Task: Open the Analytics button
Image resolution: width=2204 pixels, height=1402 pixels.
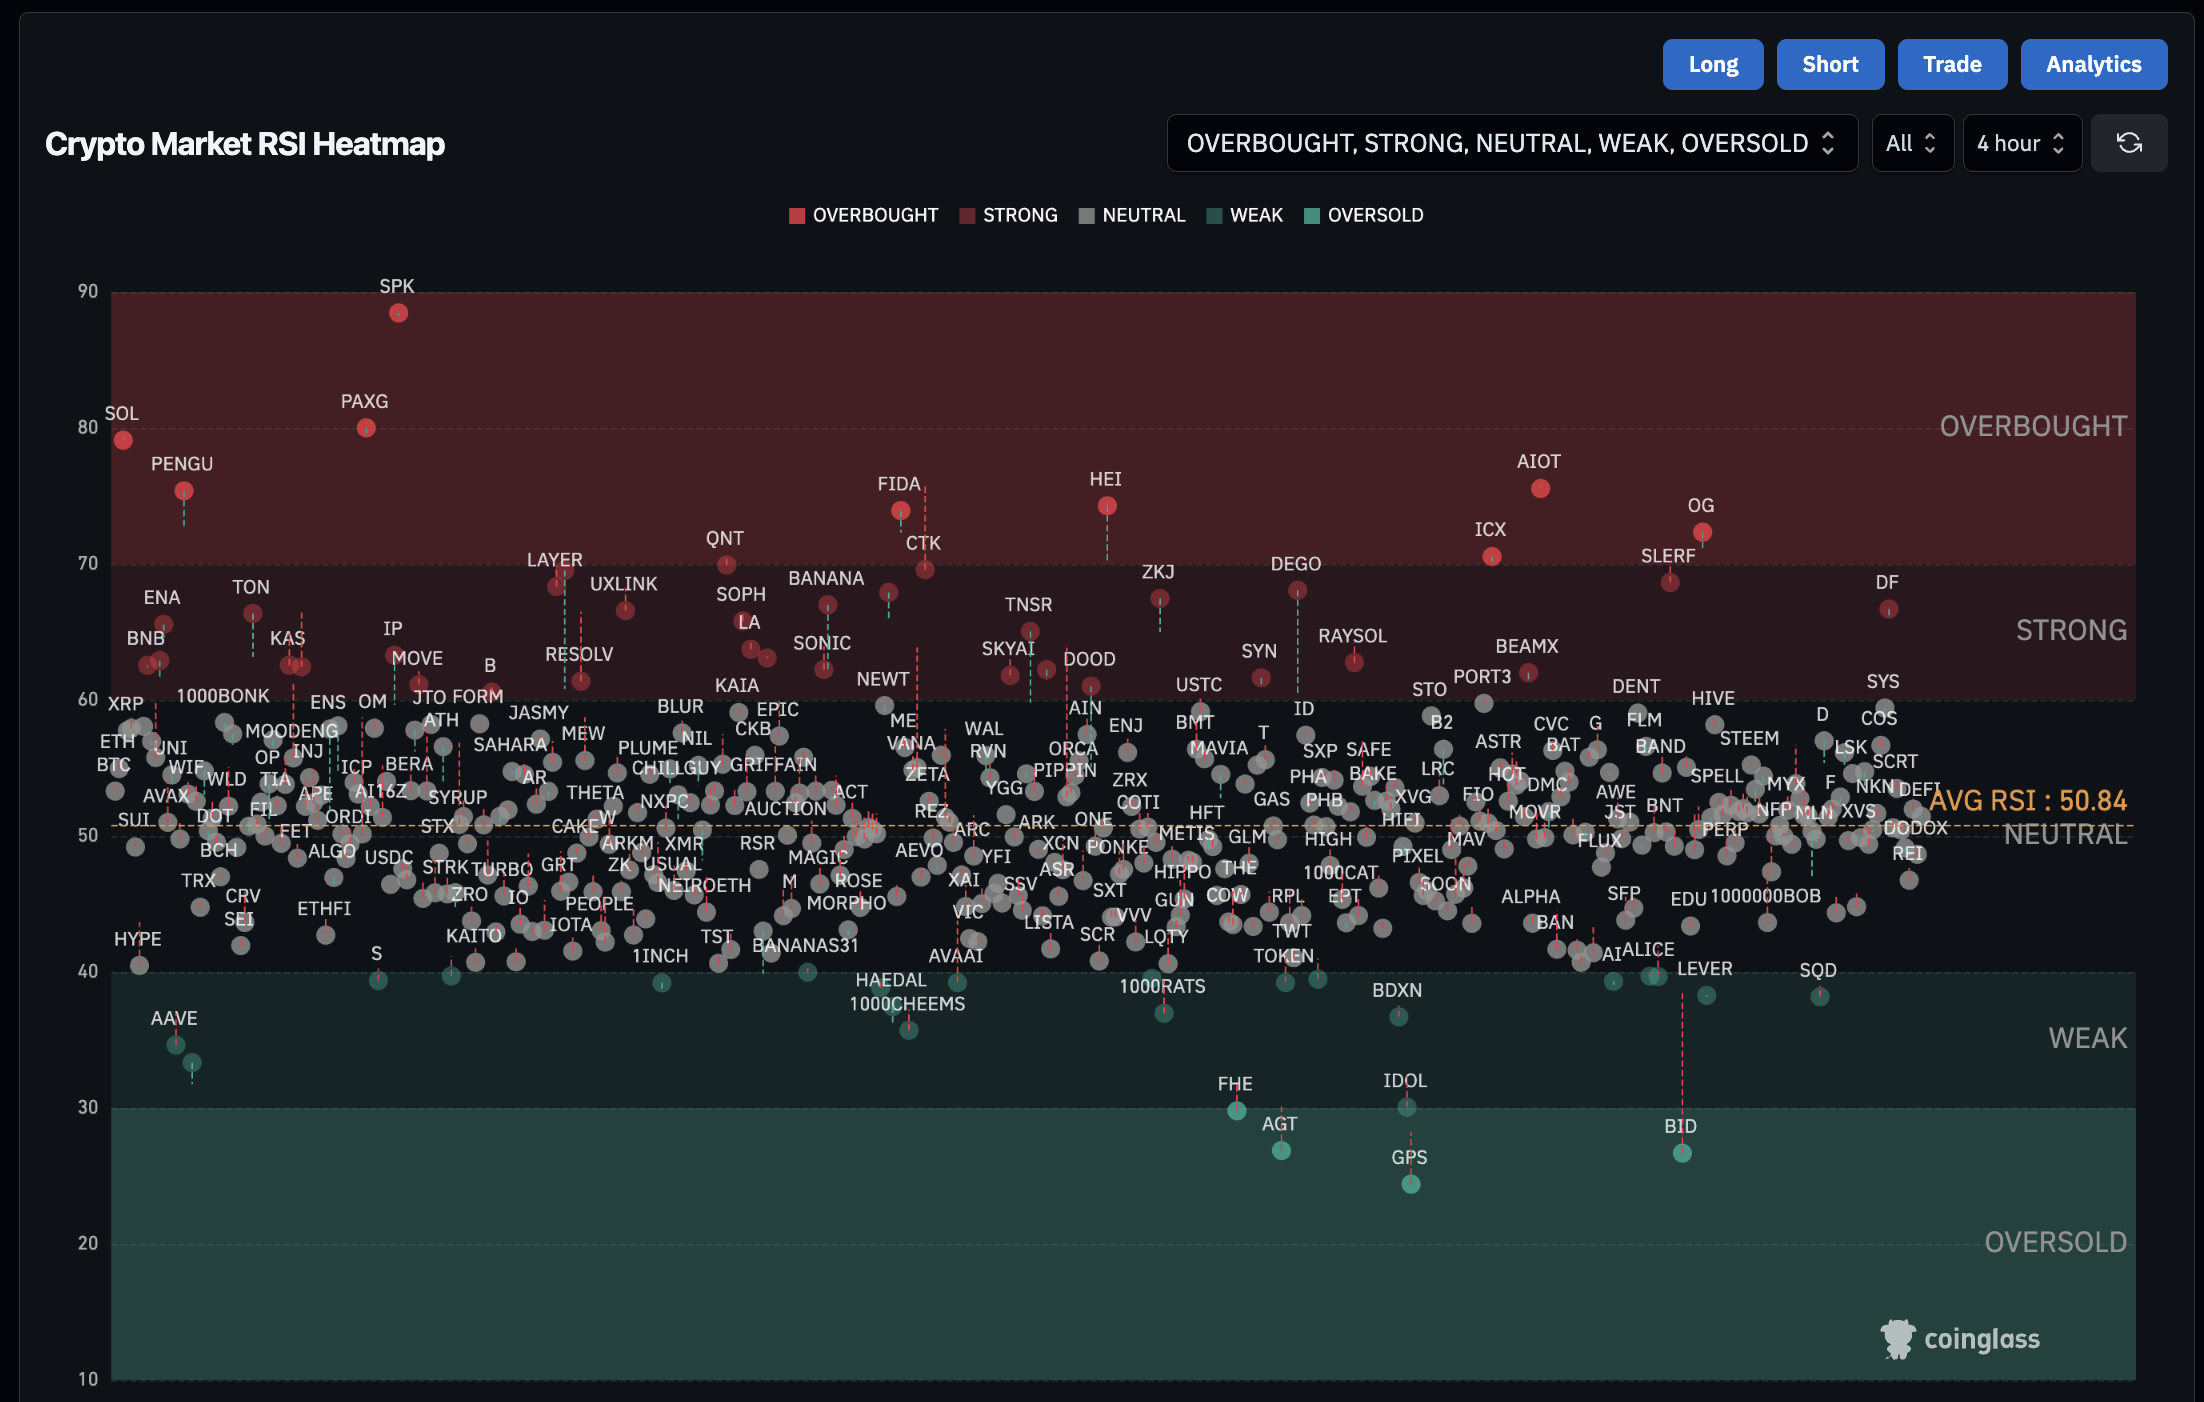Action: 2094,64
